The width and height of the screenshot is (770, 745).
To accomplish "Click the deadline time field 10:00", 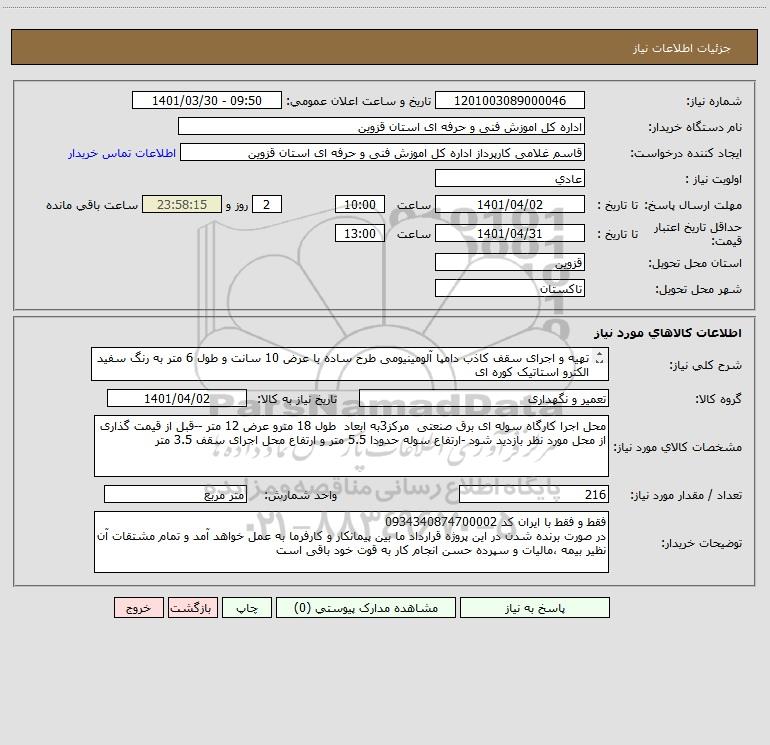I will tap(359, 204).
